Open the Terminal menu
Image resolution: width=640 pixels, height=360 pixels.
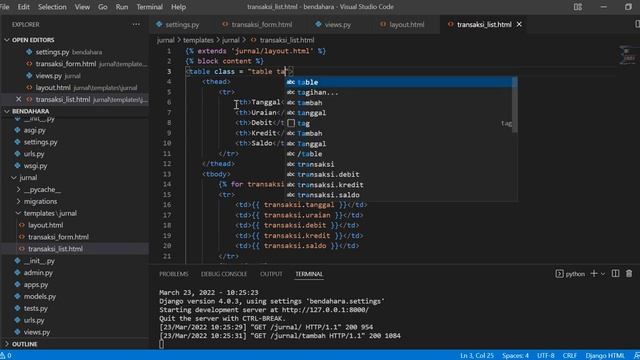(x=149, y=7)
